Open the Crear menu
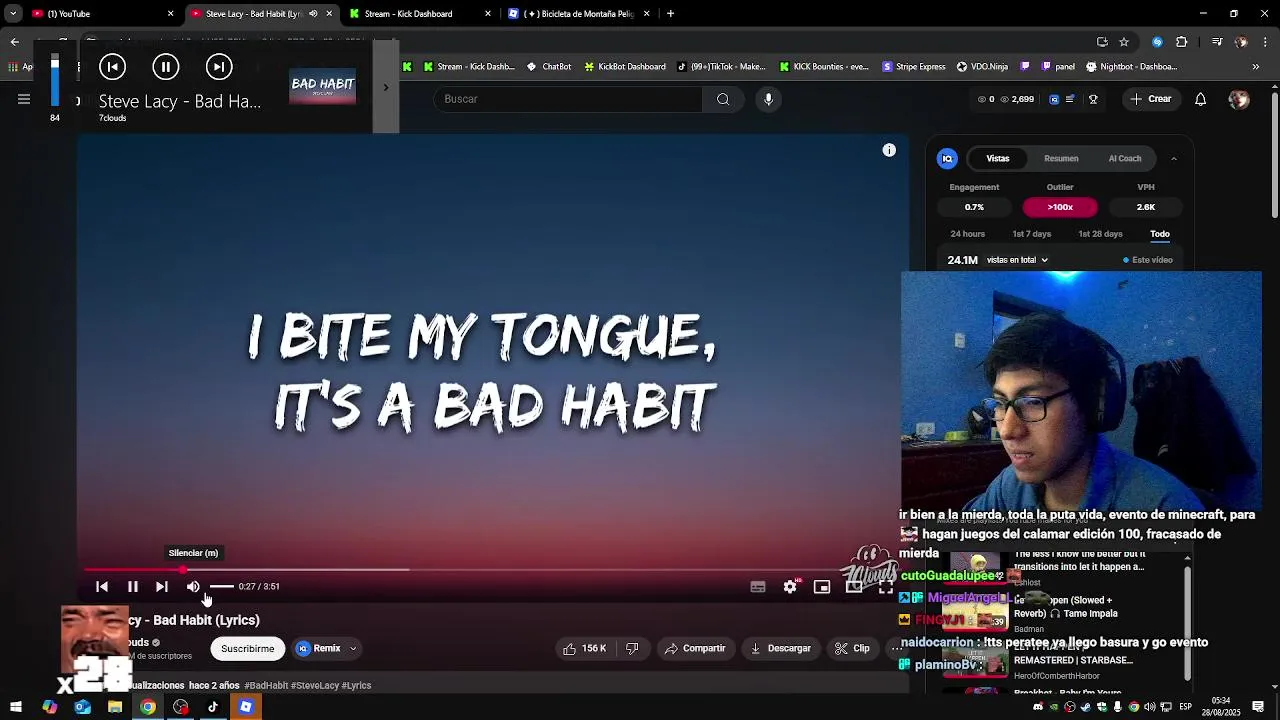Image resolution: width=1280 pixels, height=720 pixels. pos(1150,99)
